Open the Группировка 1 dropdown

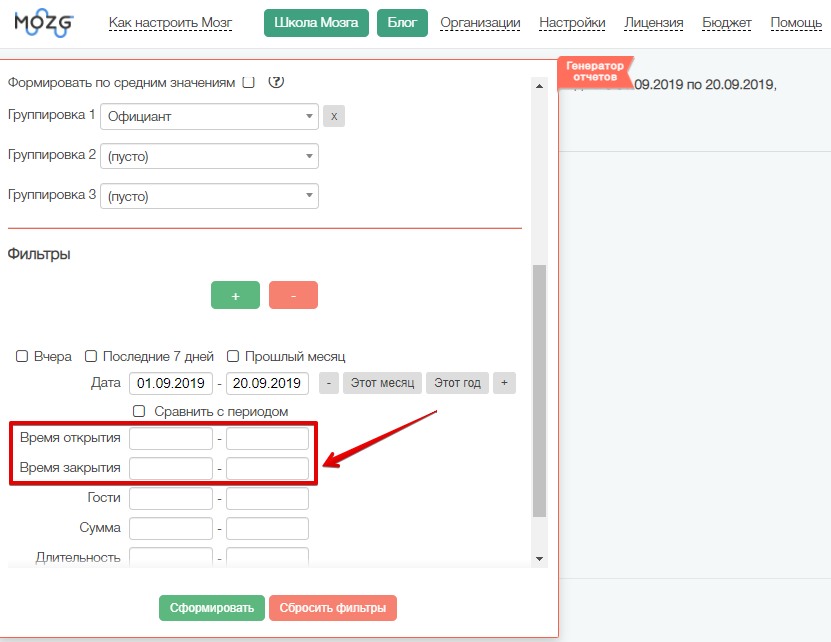209,117
